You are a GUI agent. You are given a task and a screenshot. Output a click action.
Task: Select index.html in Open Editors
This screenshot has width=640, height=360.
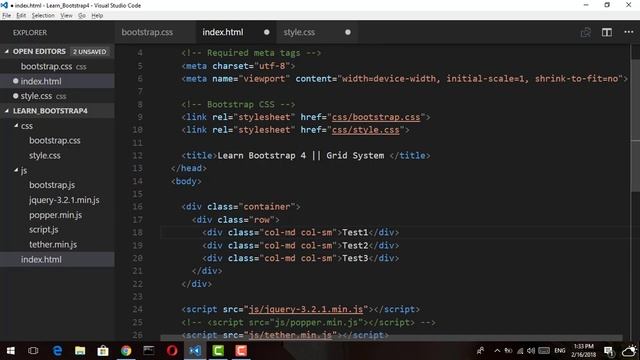[x=57, y=81]
